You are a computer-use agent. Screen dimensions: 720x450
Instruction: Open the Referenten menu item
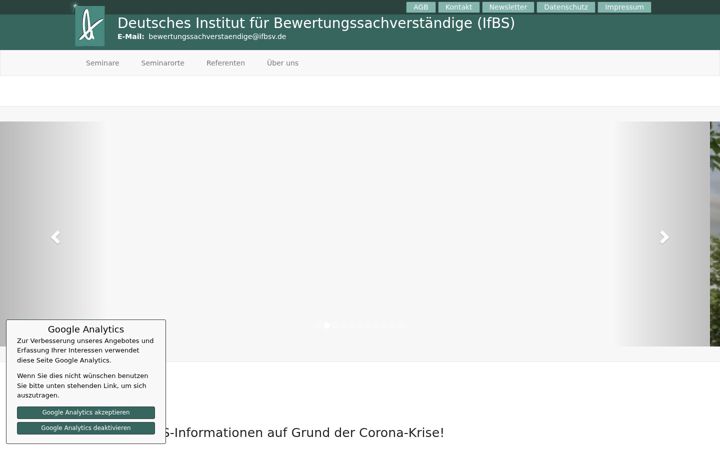[x=225, y=63]
